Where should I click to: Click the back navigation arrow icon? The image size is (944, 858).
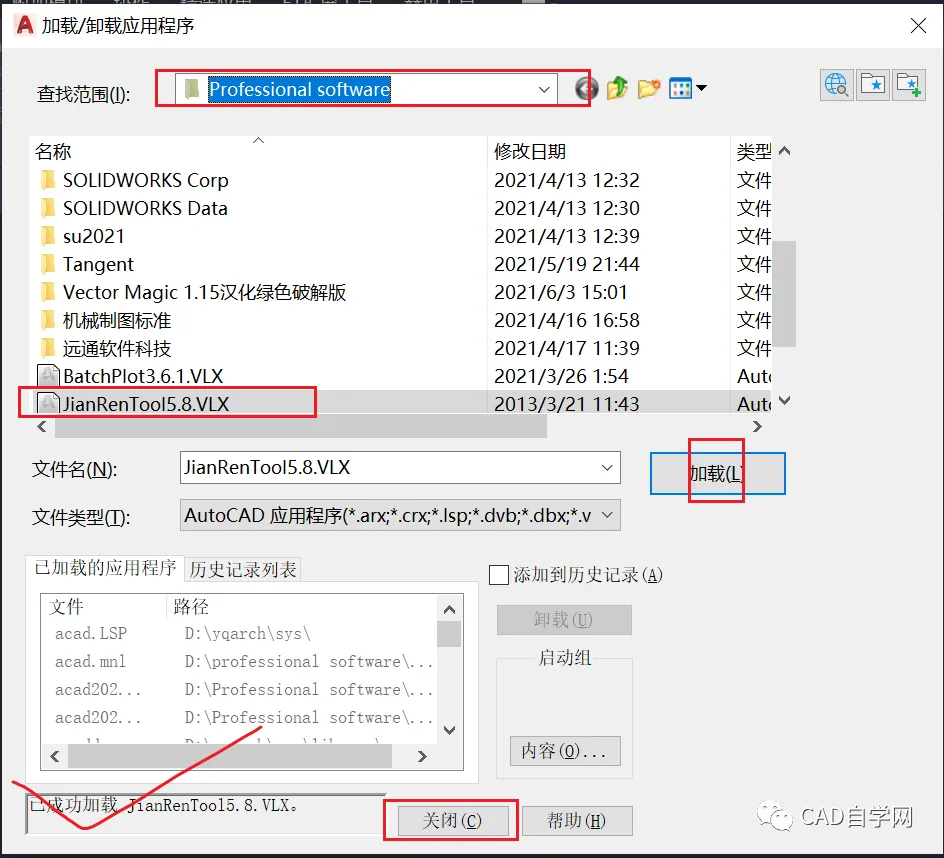(x=586, y=89)
